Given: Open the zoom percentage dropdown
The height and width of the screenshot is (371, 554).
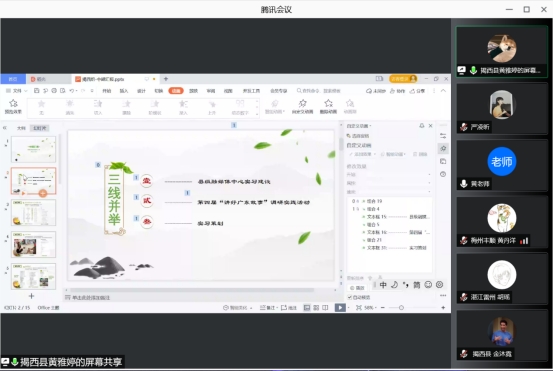Looking at the screenshot, I should (x=370, y=308).
